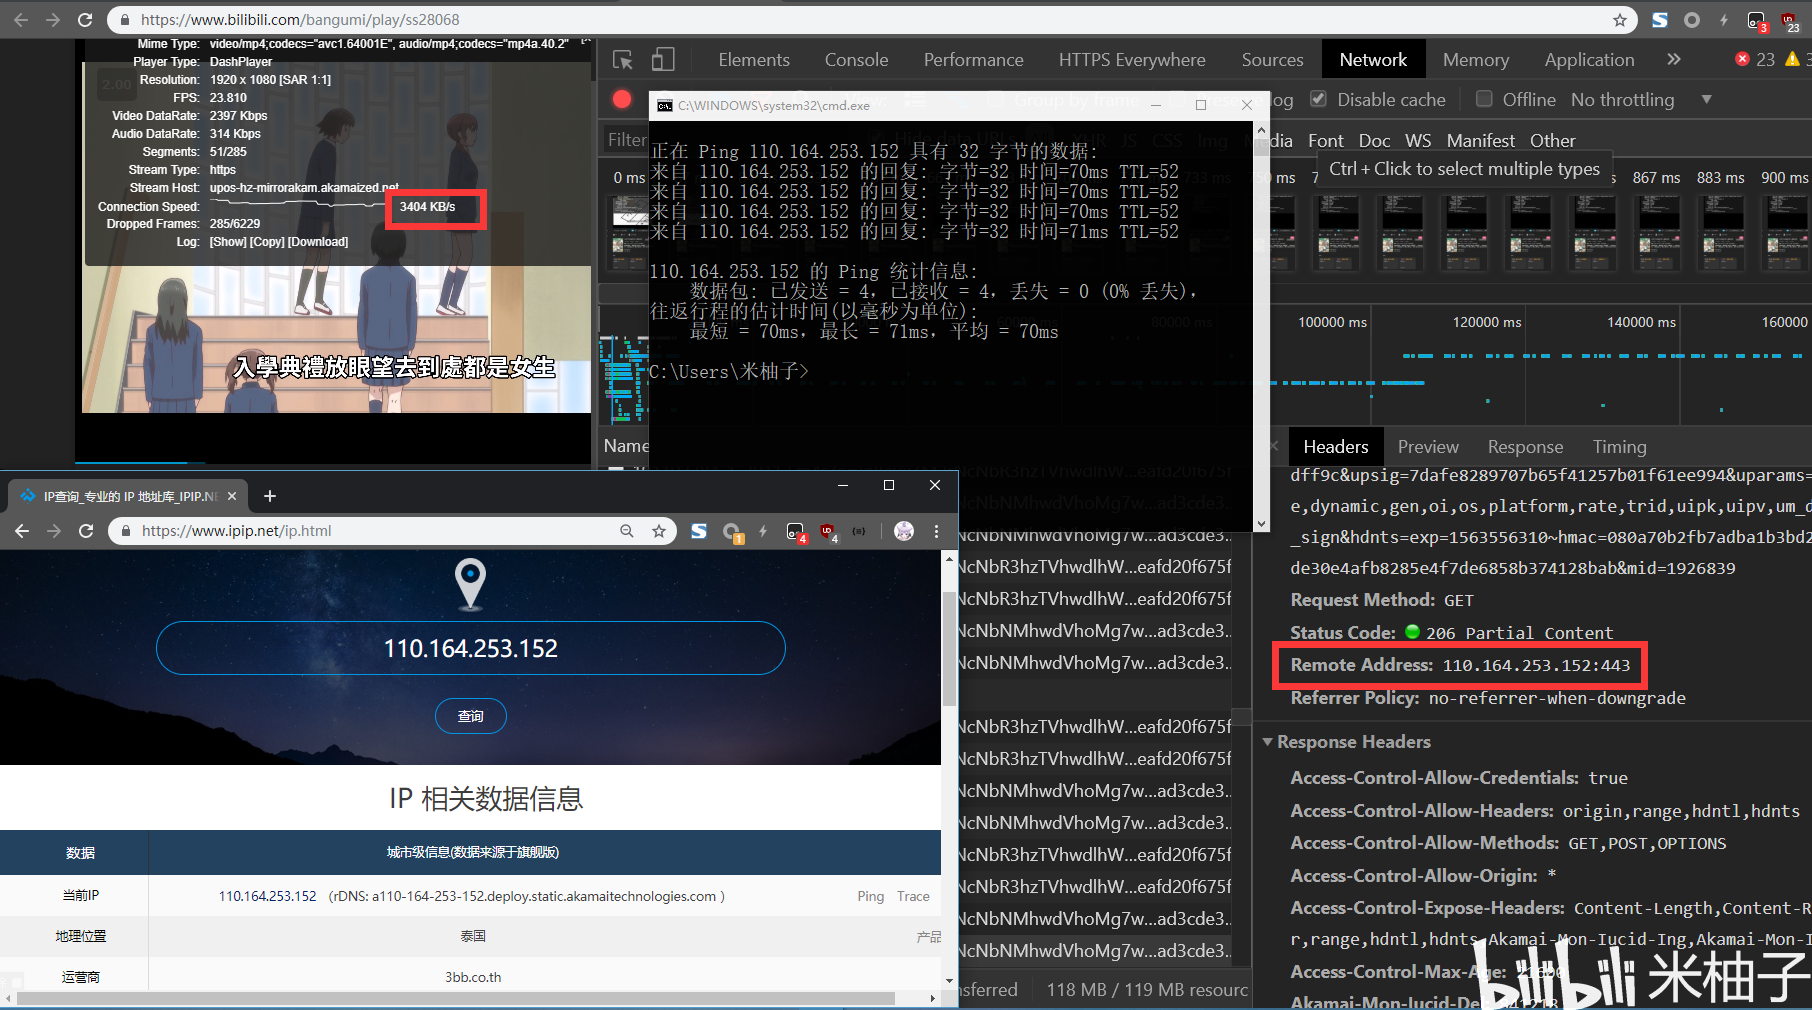The width and height of the screenshot is (1812, 1010).
Task: Click the 查询 button on ipip.net
Action: tap(470, 716)
